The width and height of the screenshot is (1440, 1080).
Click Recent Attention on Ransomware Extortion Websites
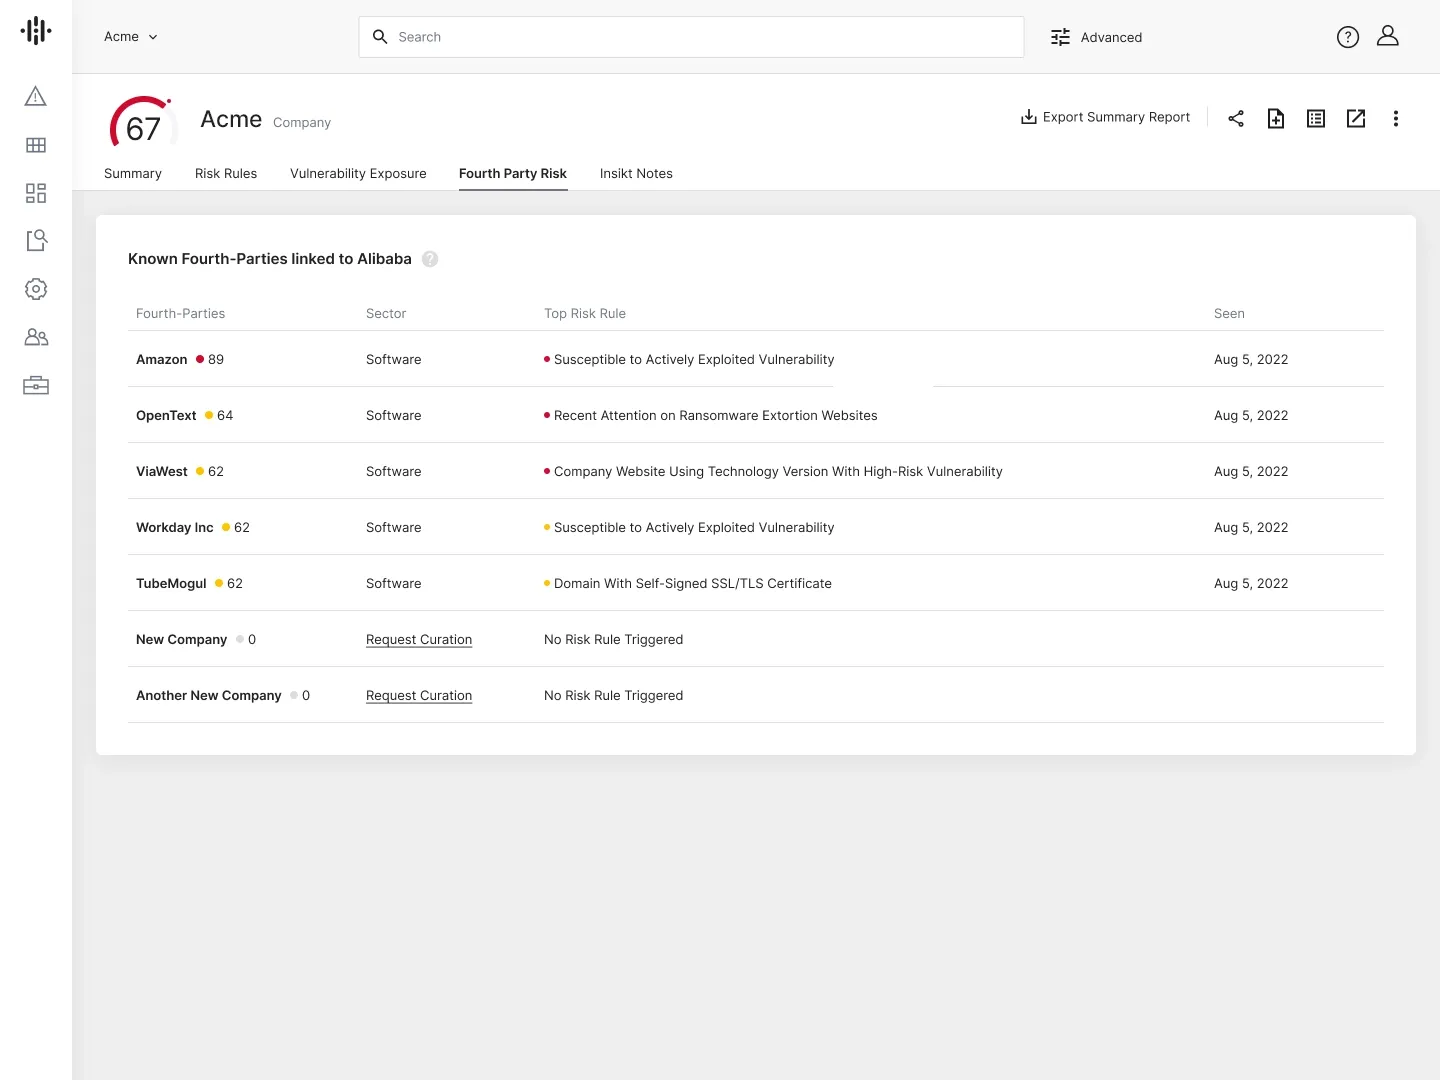pos(716,415)
